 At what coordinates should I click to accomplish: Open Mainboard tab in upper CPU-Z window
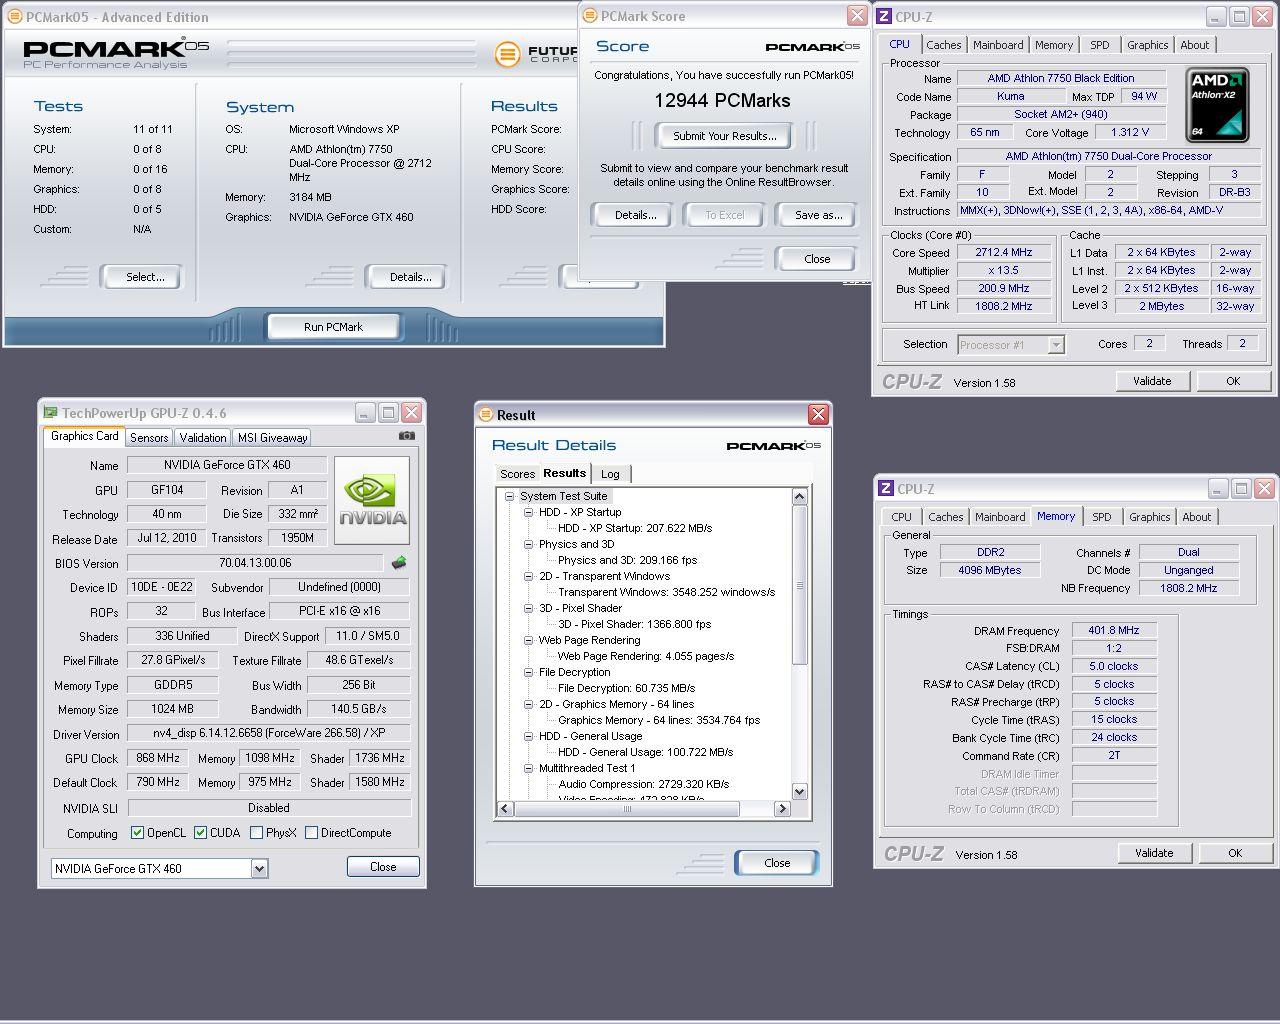(998, 45)
